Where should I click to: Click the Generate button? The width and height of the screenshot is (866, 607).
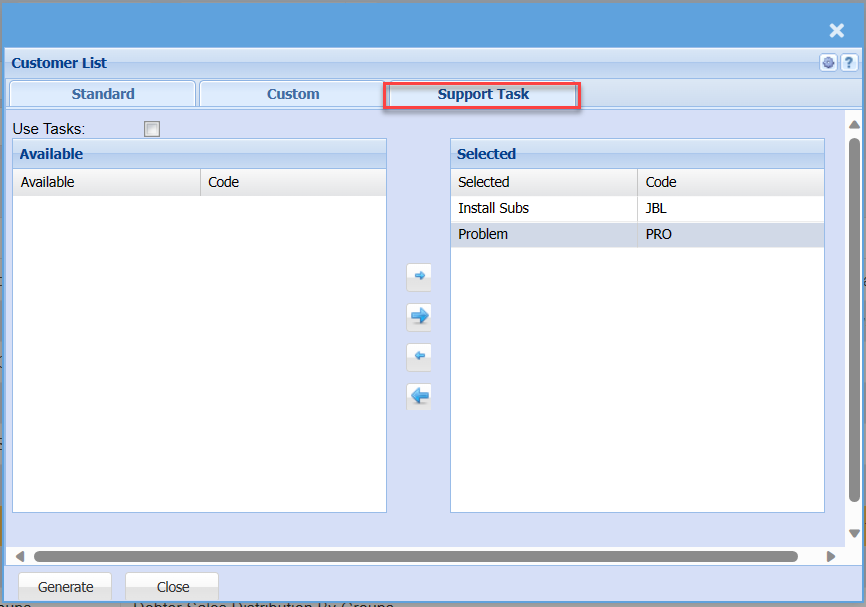65,587
